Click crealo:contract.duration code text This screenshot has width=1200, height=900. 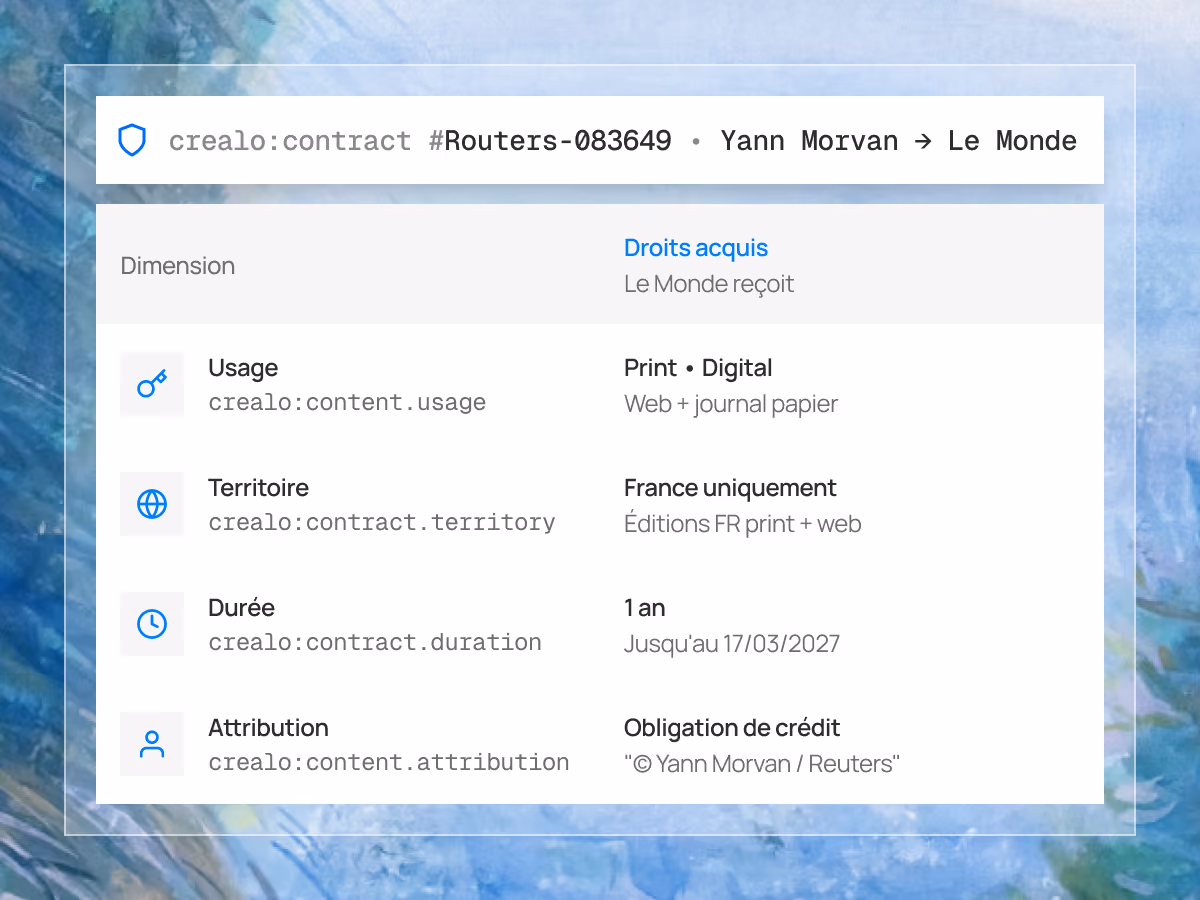(x=375, y=643)
